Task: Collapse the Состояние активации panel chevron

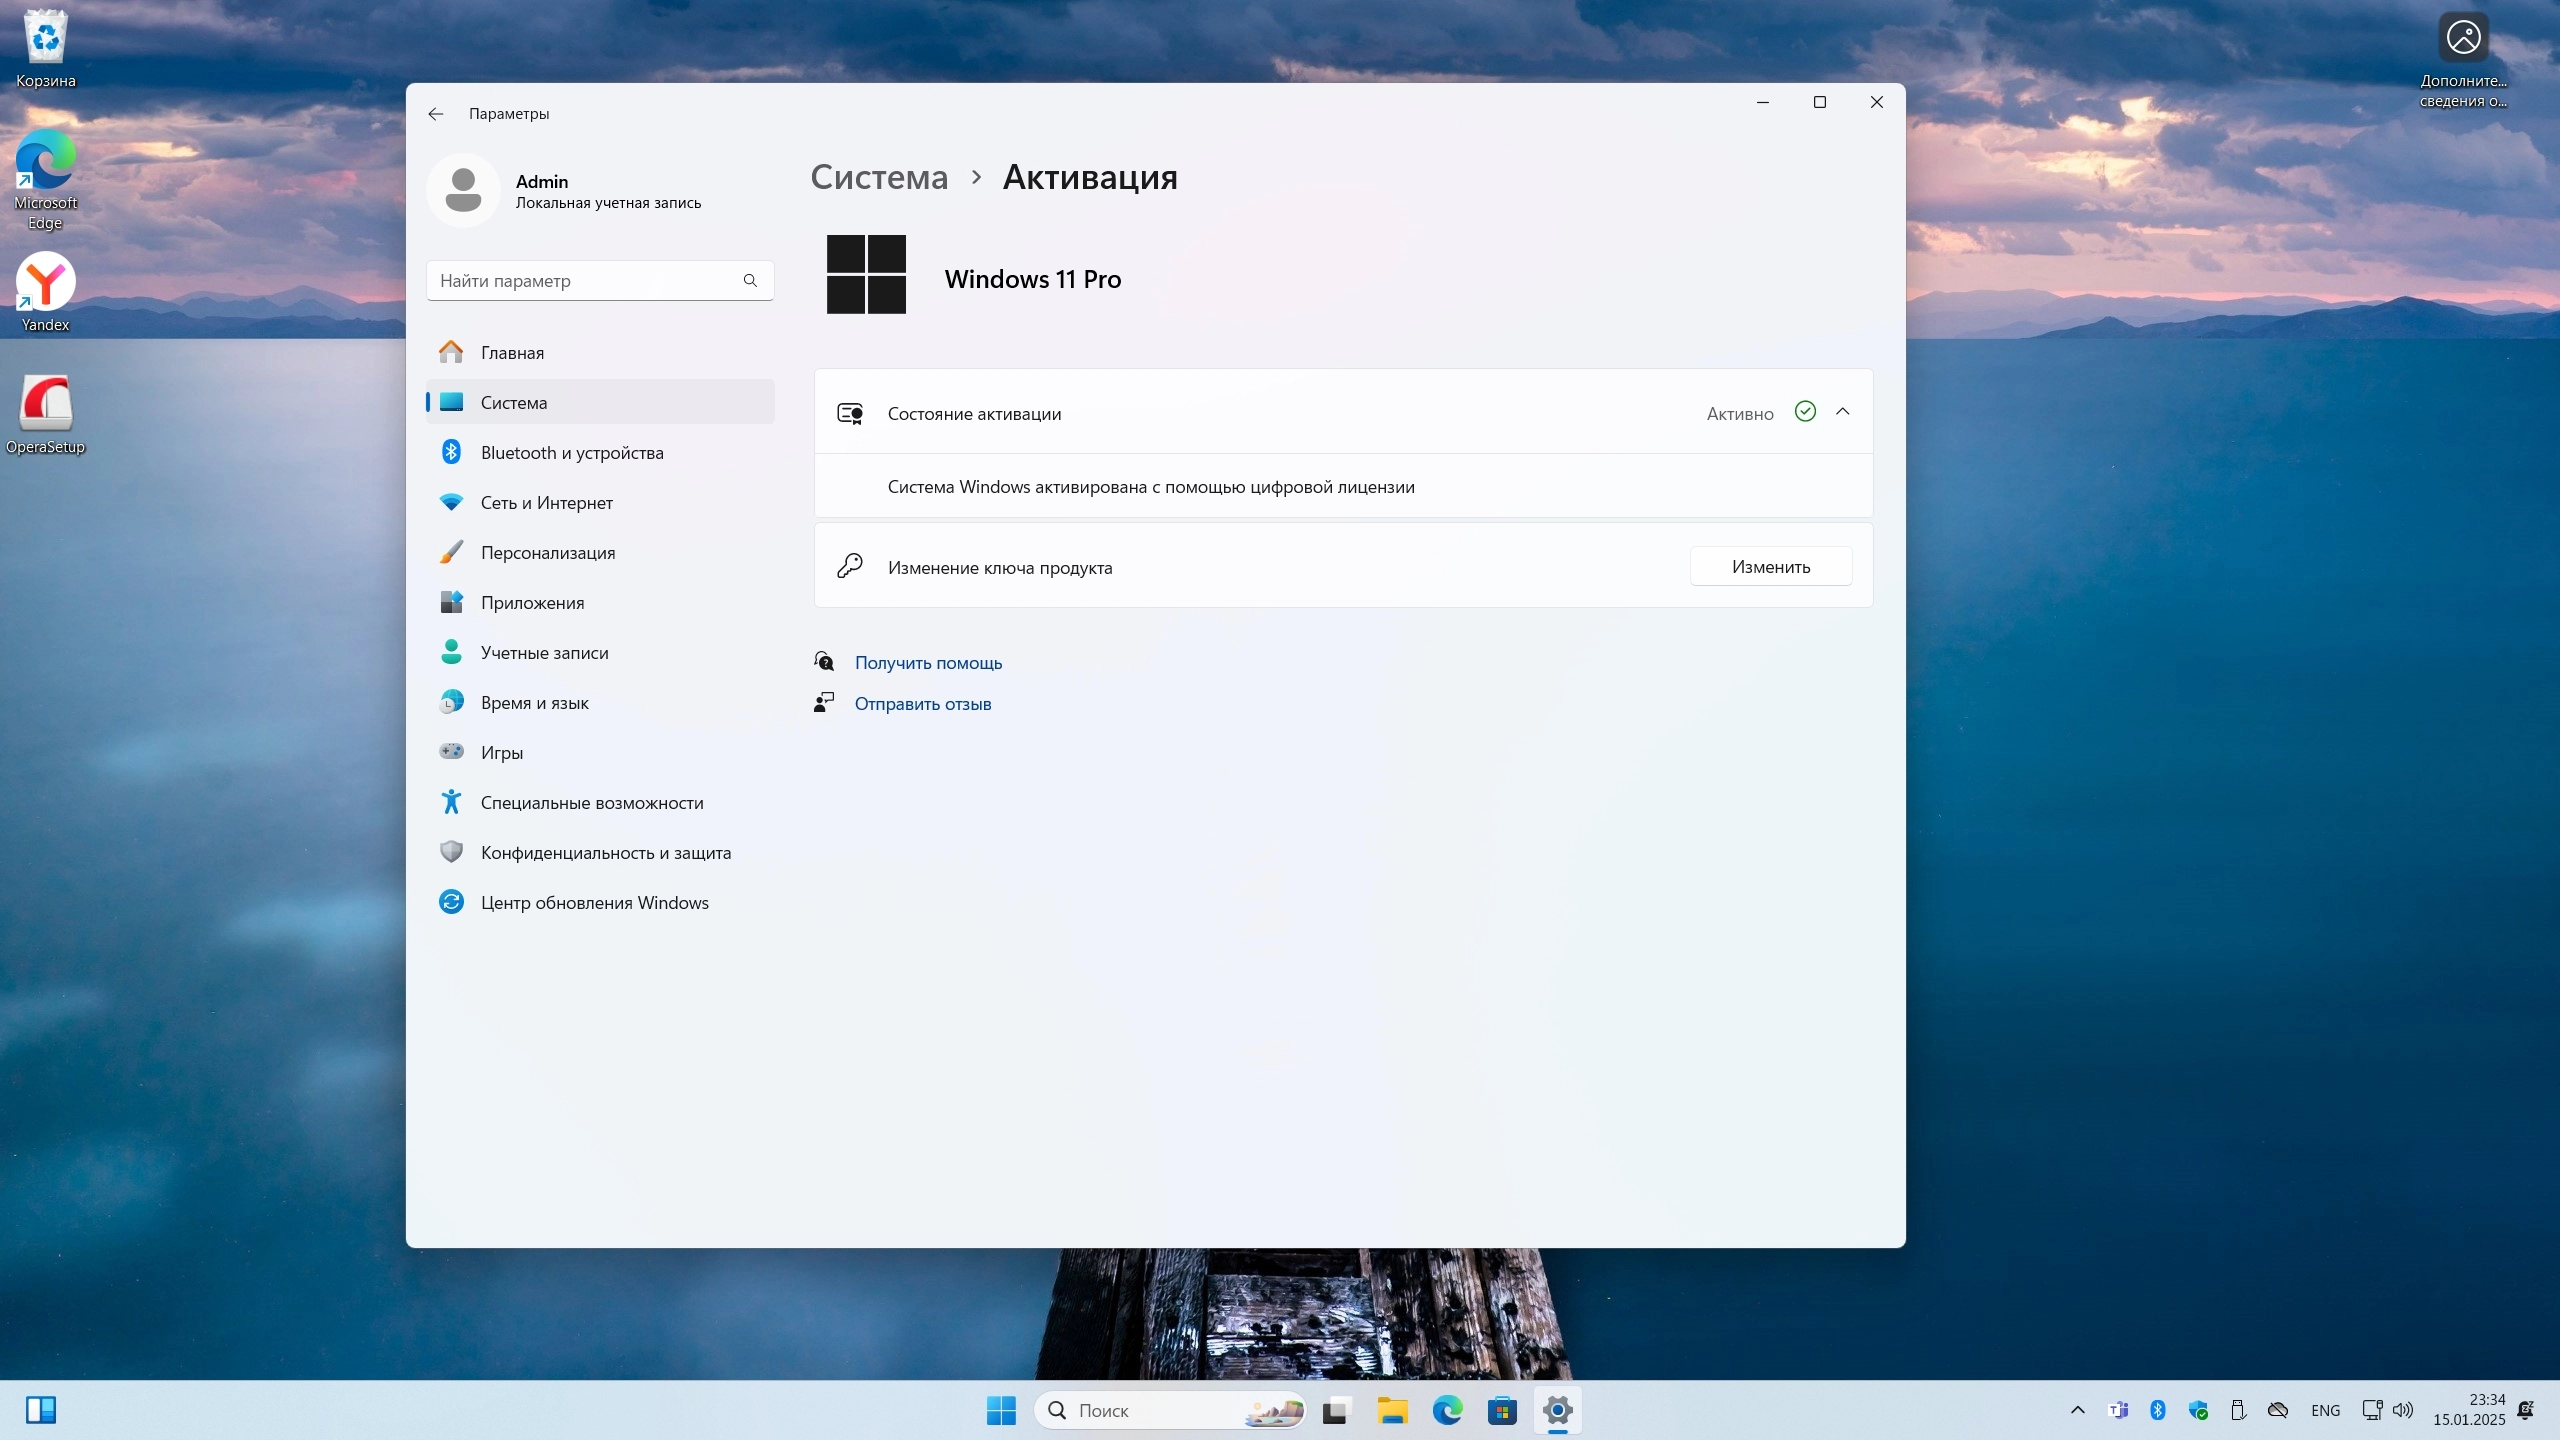Action: tap(1843, 412)
